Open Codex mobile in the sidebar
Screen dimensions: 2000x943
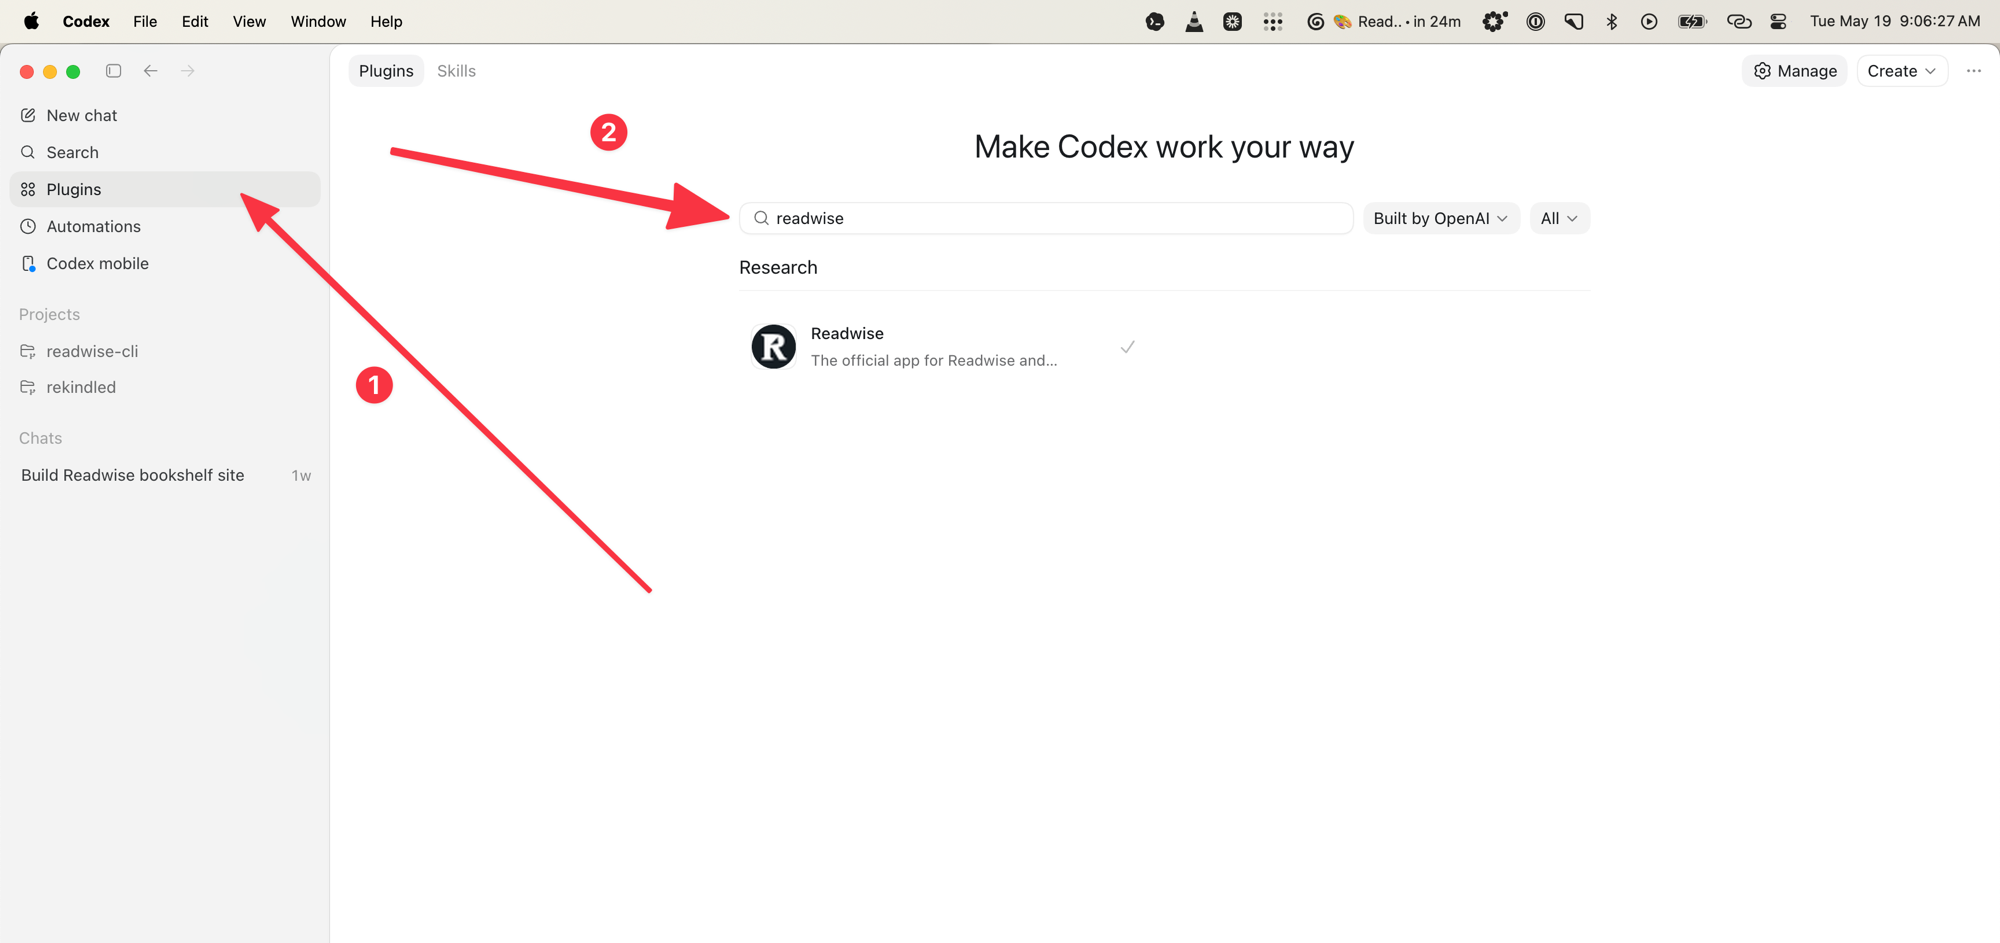click(x=165, y=263)
